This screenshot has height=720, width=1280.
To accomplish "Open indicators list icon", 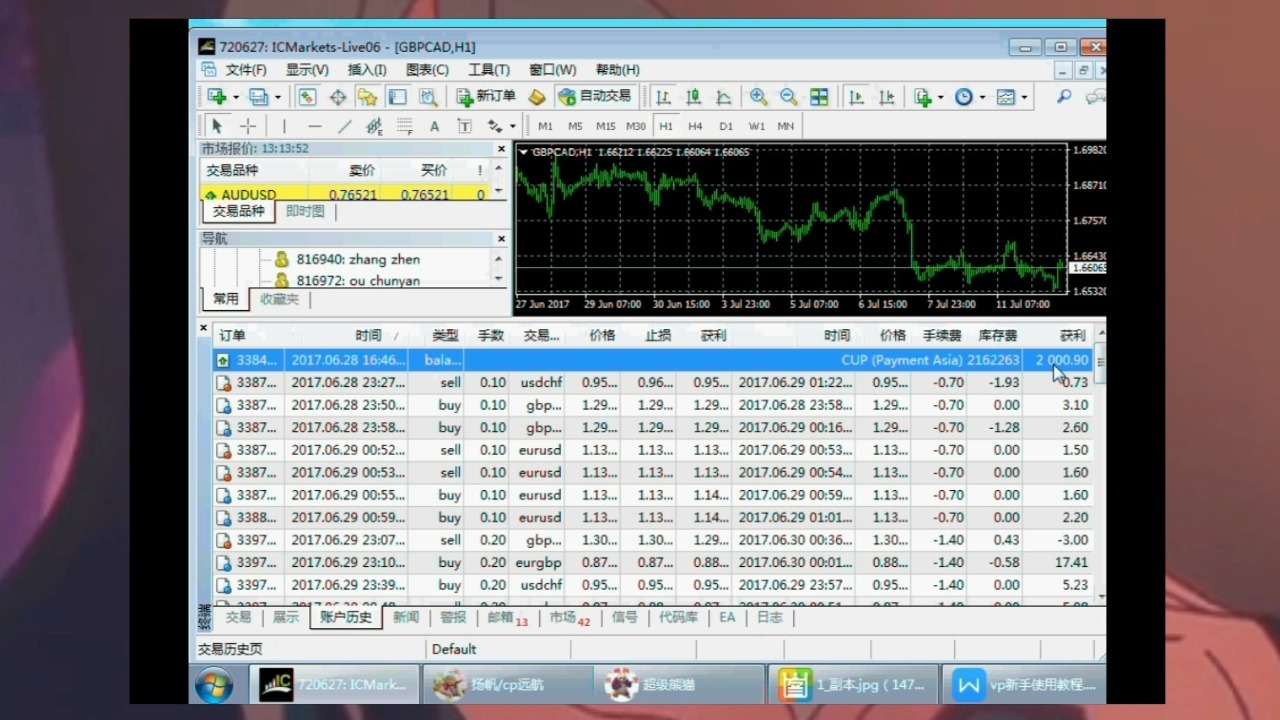I will tap(922, 97).
